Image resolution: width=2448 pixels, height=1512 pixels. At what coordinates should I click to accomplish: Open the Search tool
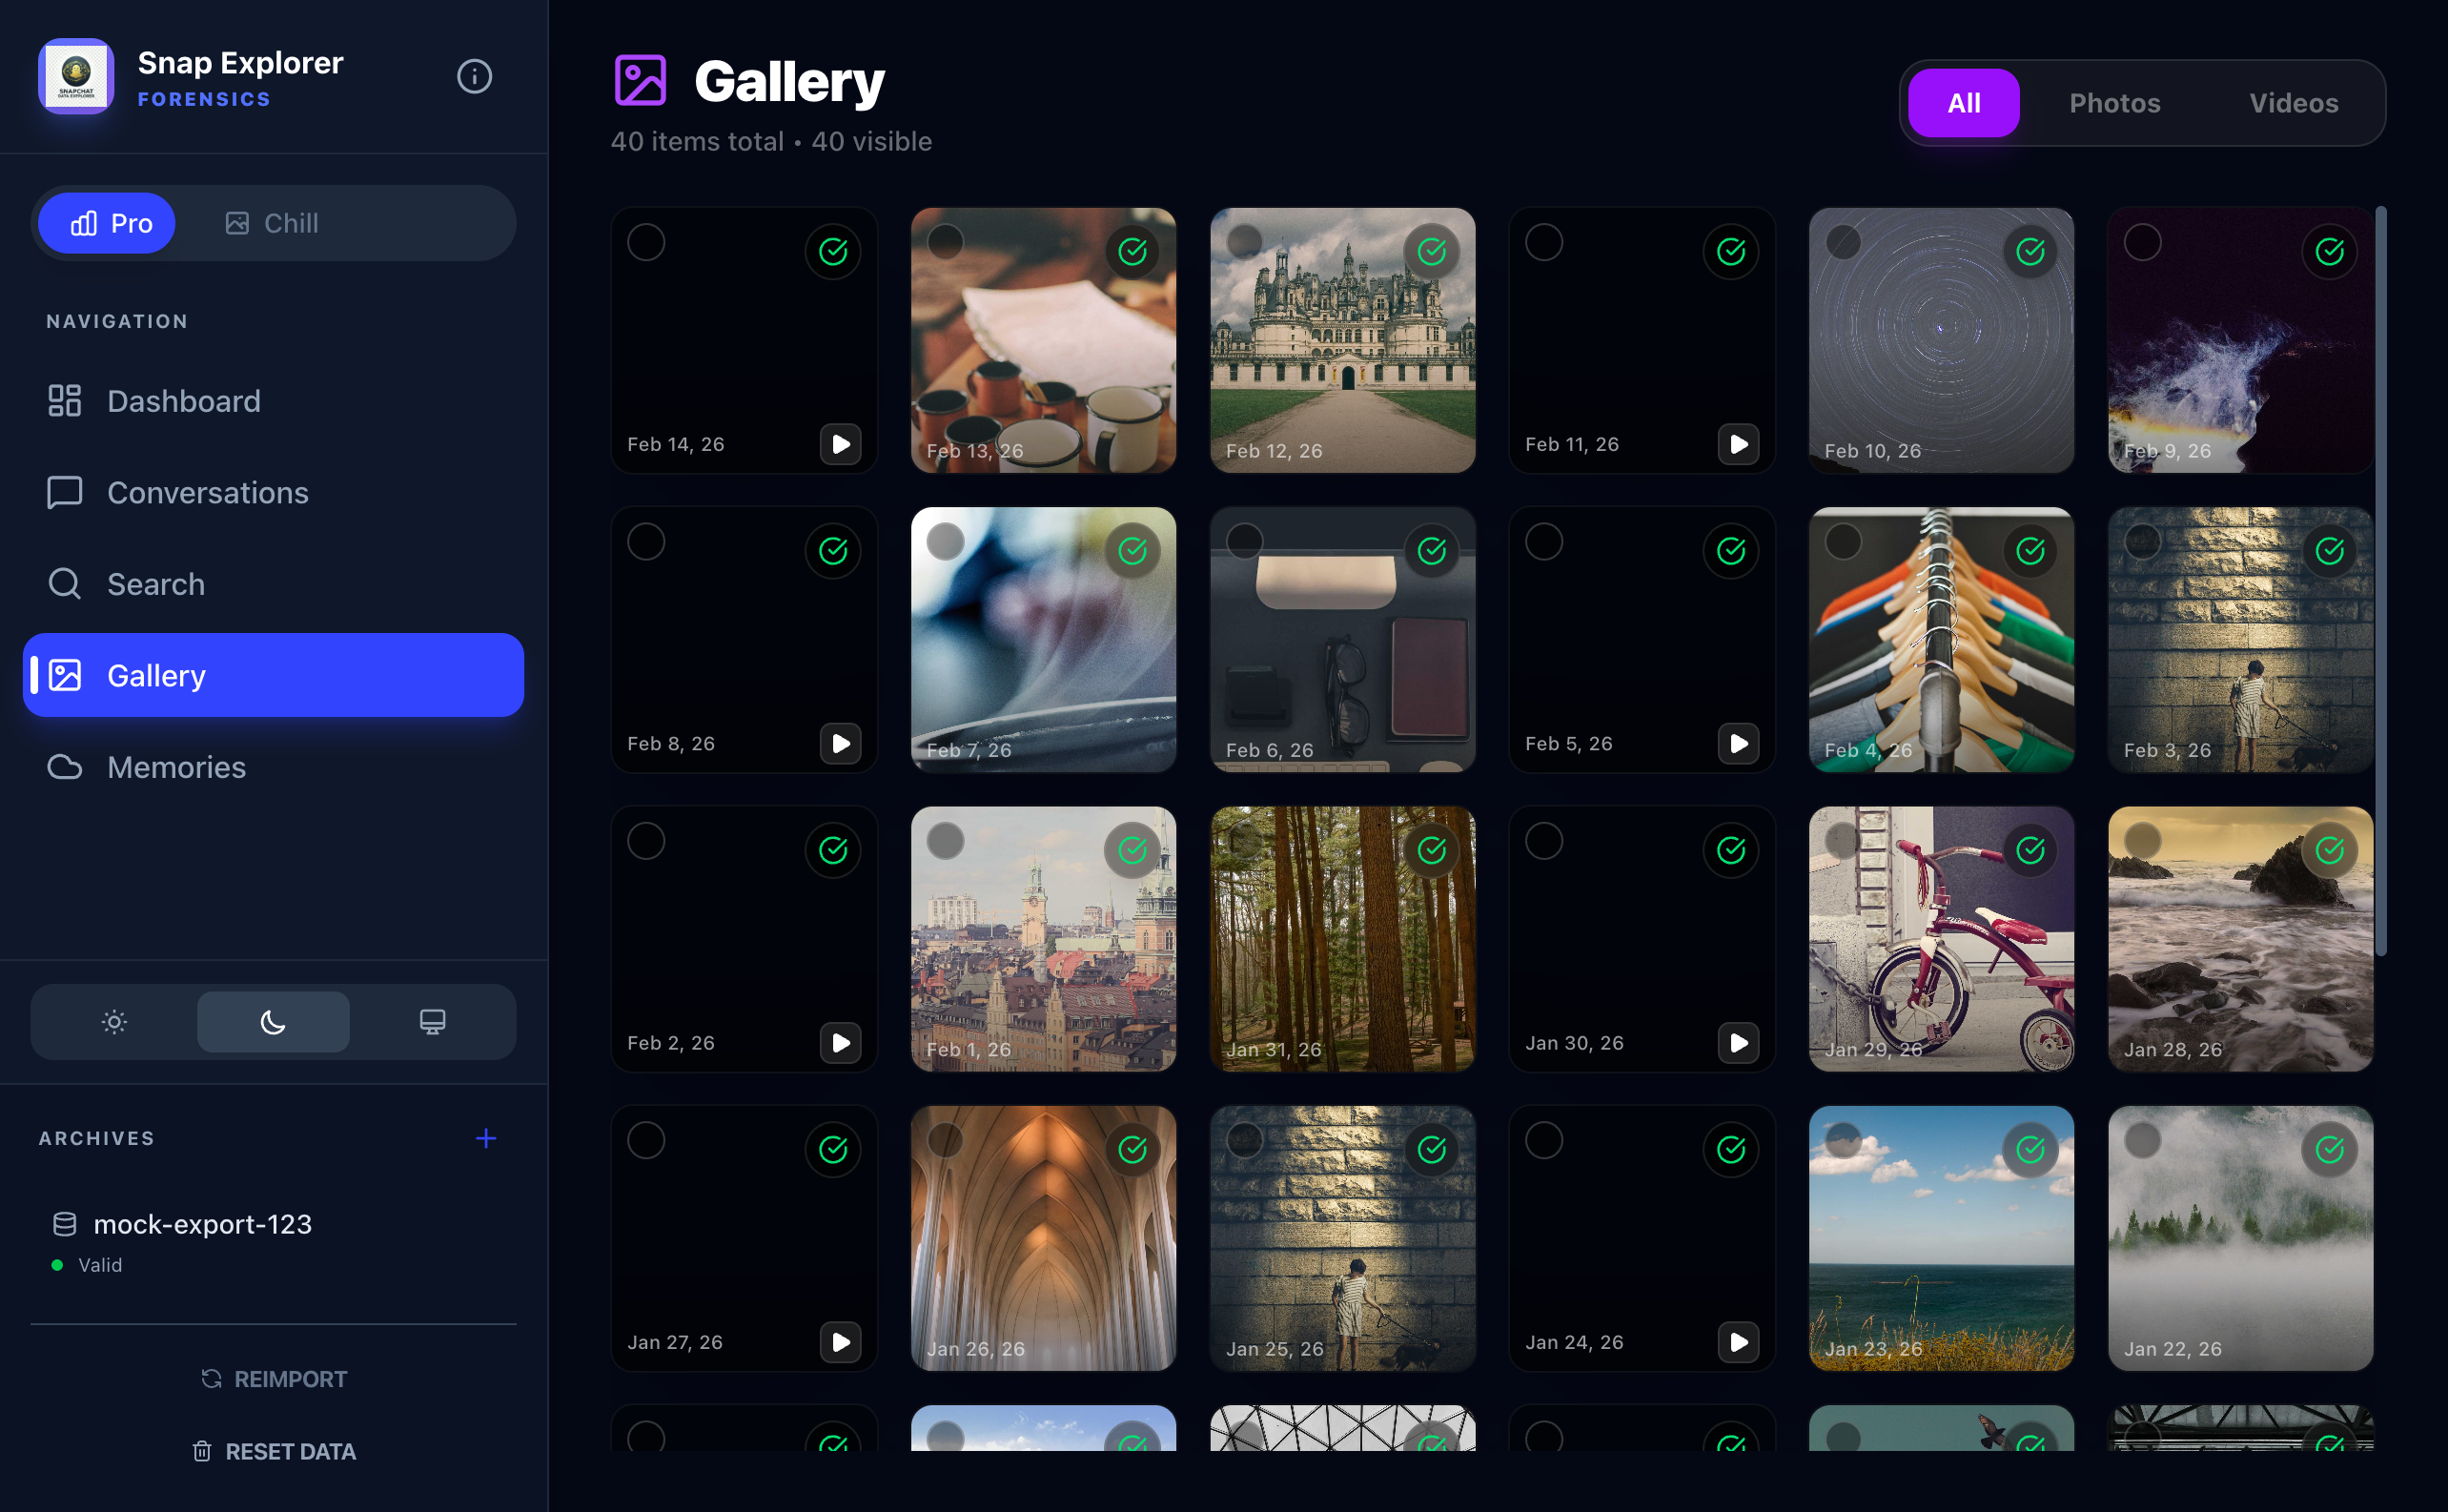coord(155,584)
